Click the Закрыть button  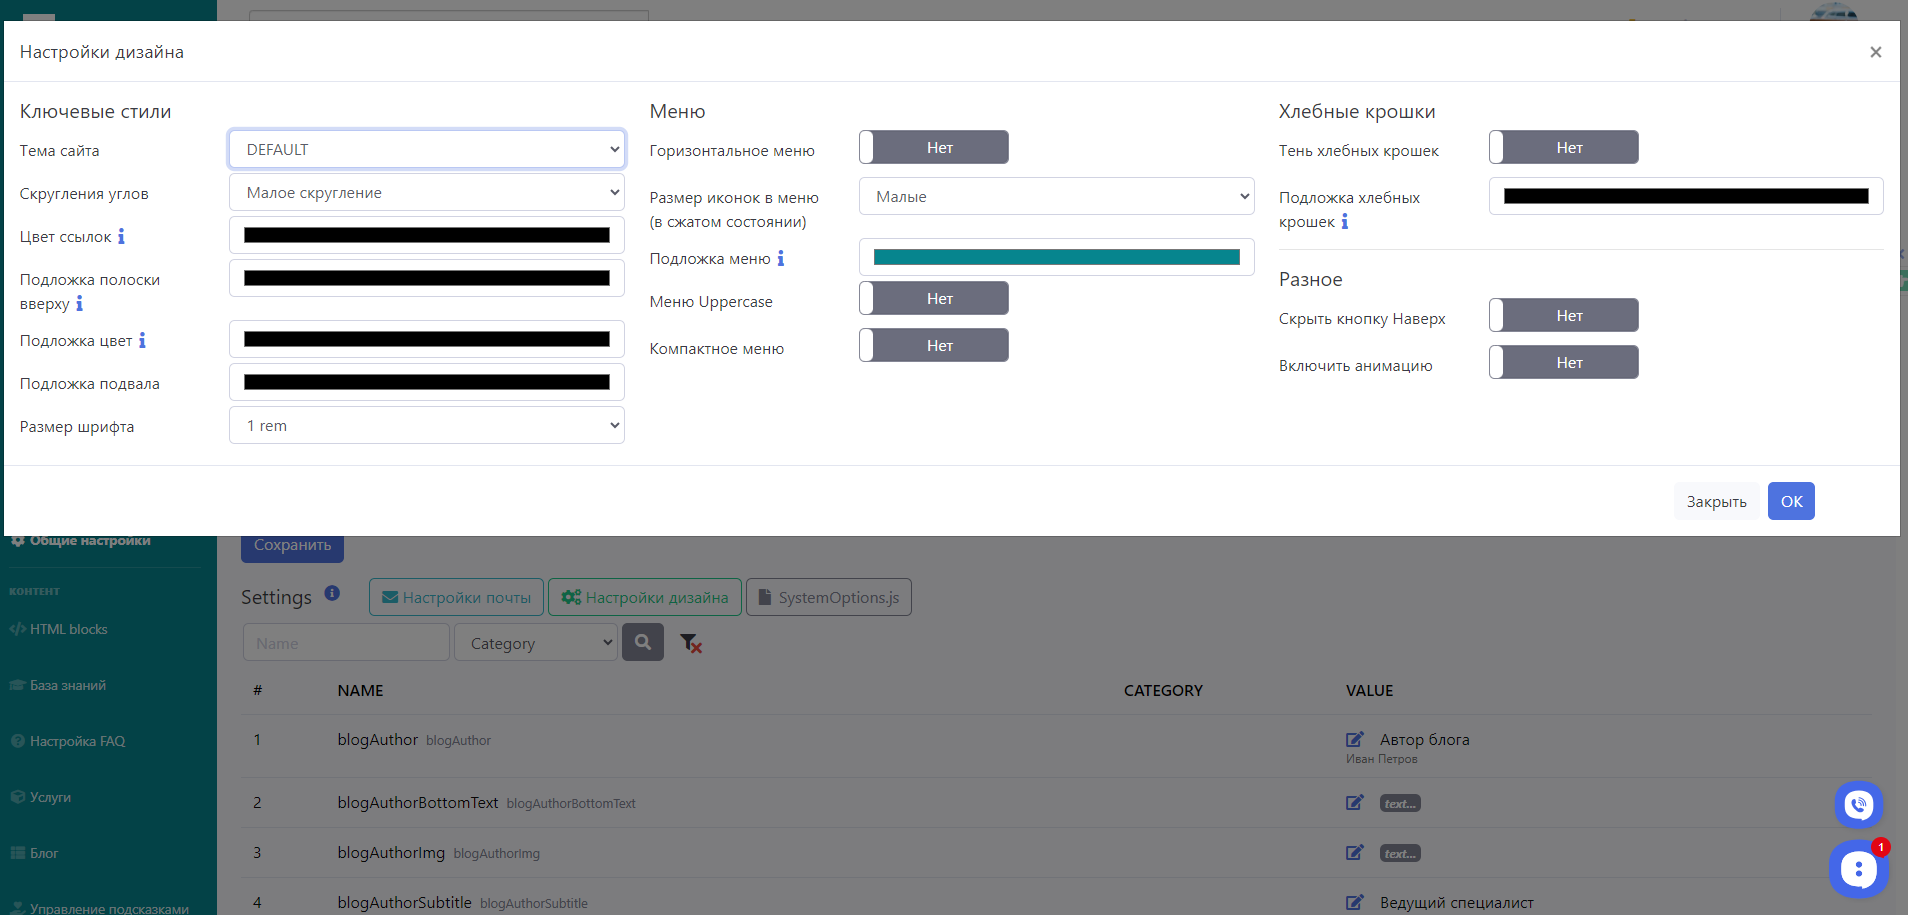click(1716, 502)
